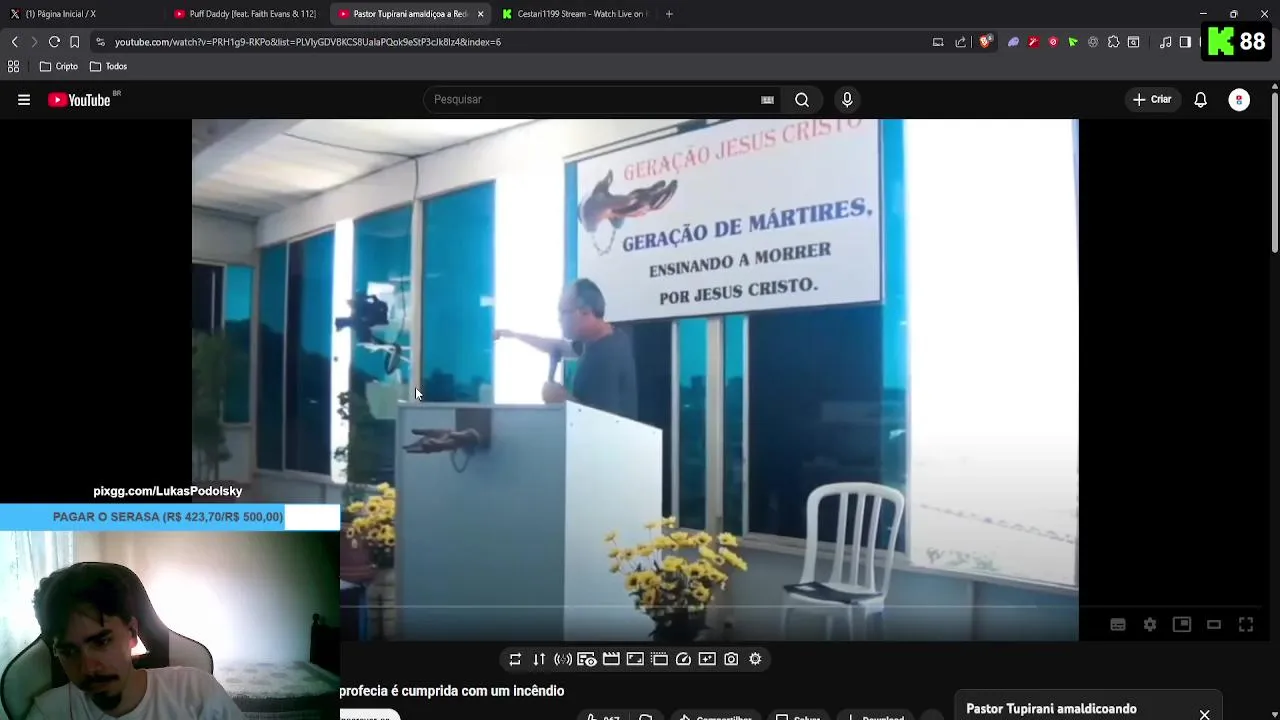Open the extensions puzzle menu
Image resolution: width=1280 pixels, height=720 pixels.
1113,42
